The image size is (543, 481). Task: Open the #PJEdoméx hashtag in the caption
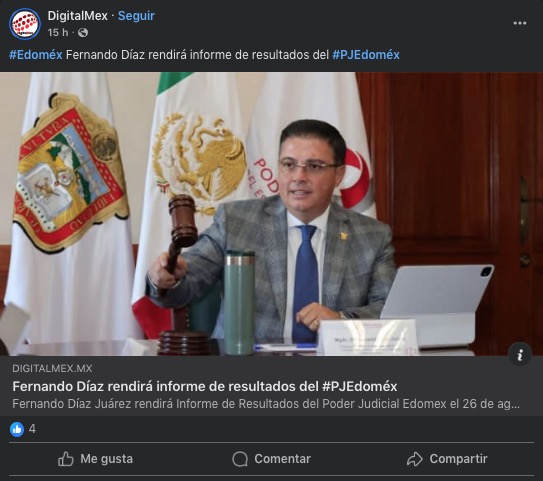click(x=366, y=55)
